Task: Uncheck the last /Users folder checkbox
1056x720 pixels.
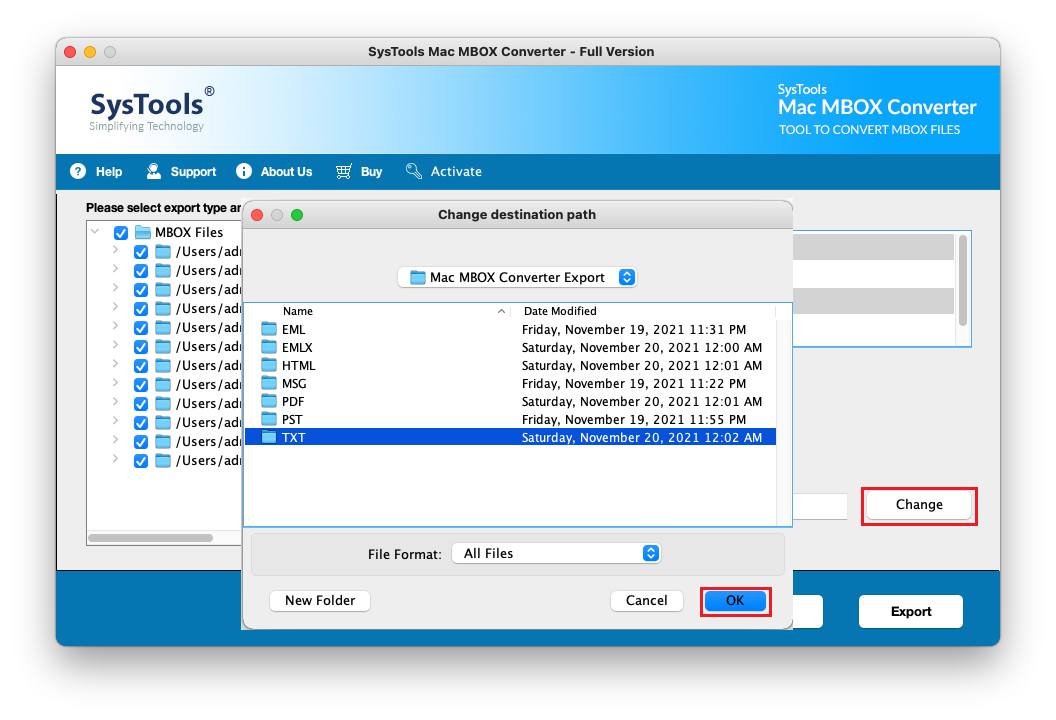Action: pos(141,461)
